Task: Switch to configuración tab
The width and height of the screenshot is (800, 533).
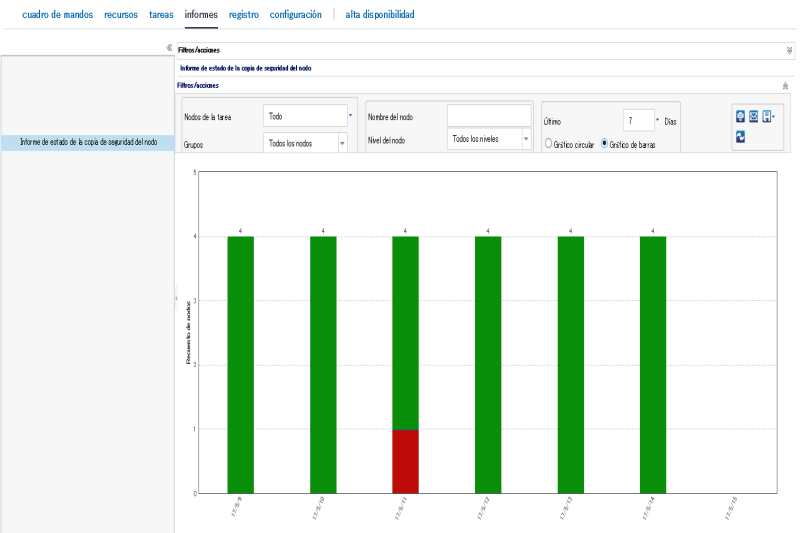Action: 296,15
